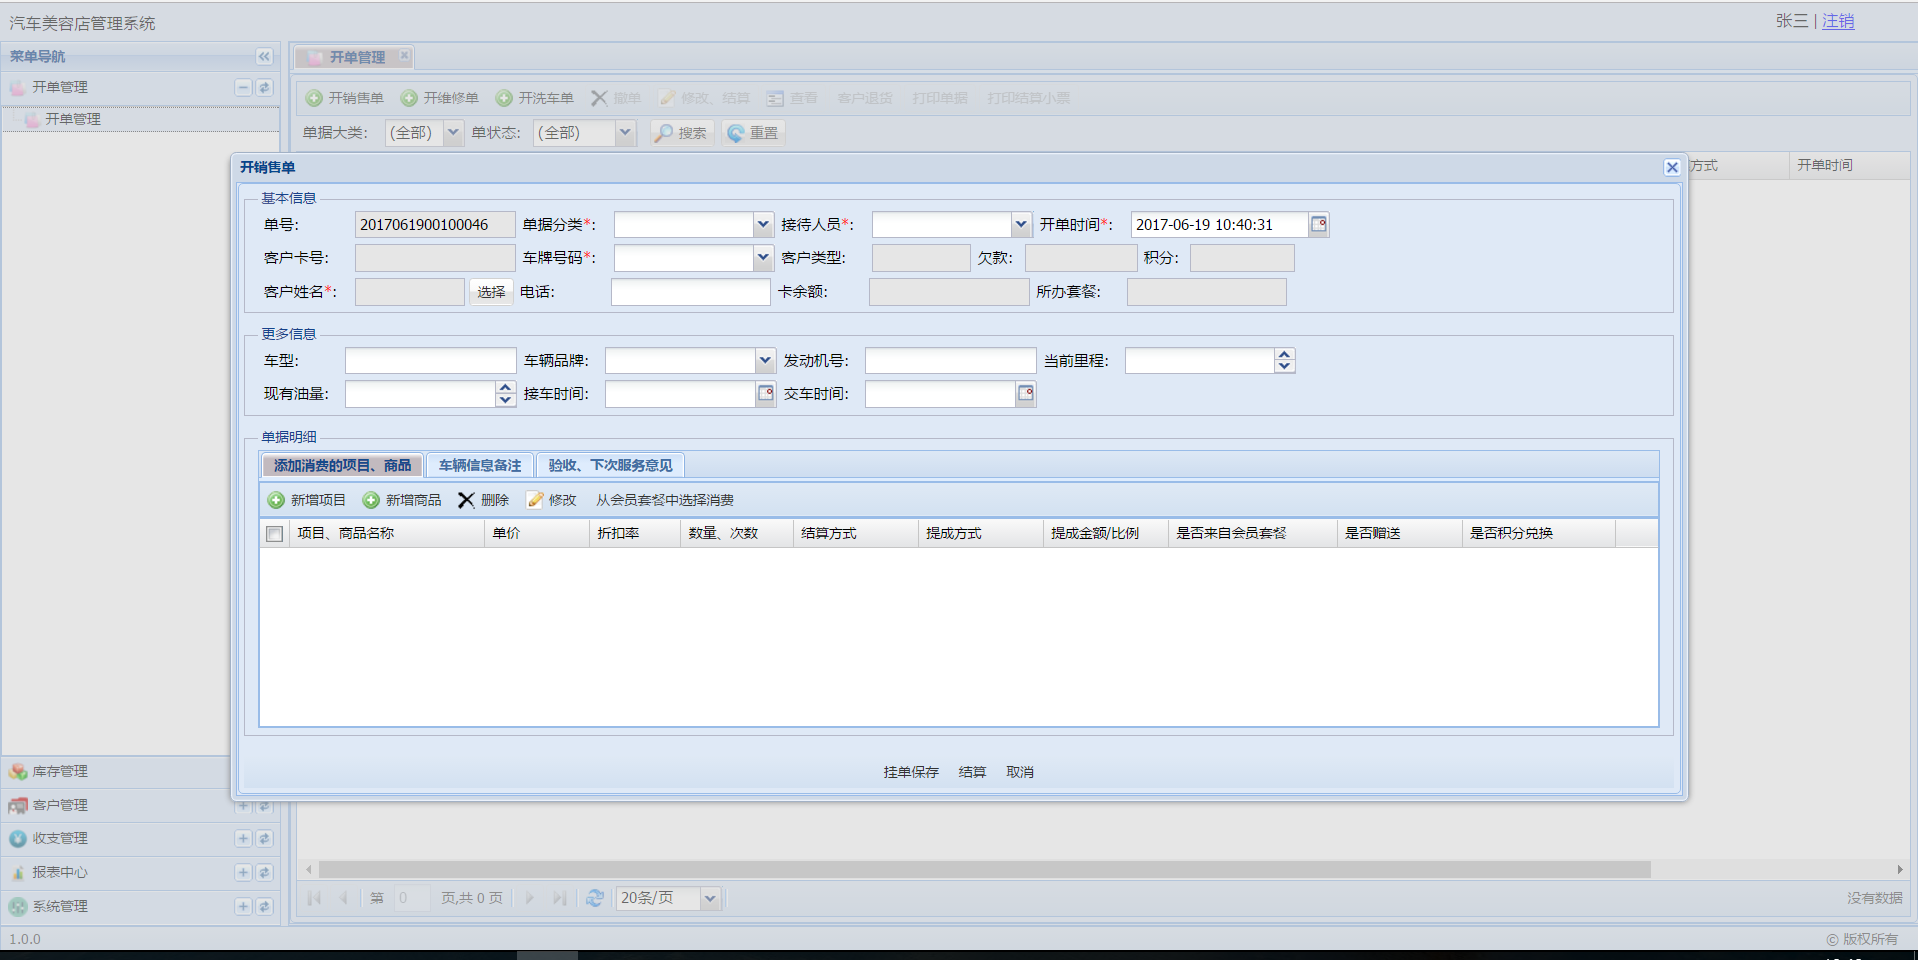The height and width of the screenshot is (960, 1918).
Task: Click 挂单保存 button
Action: (x=911, y=772)
